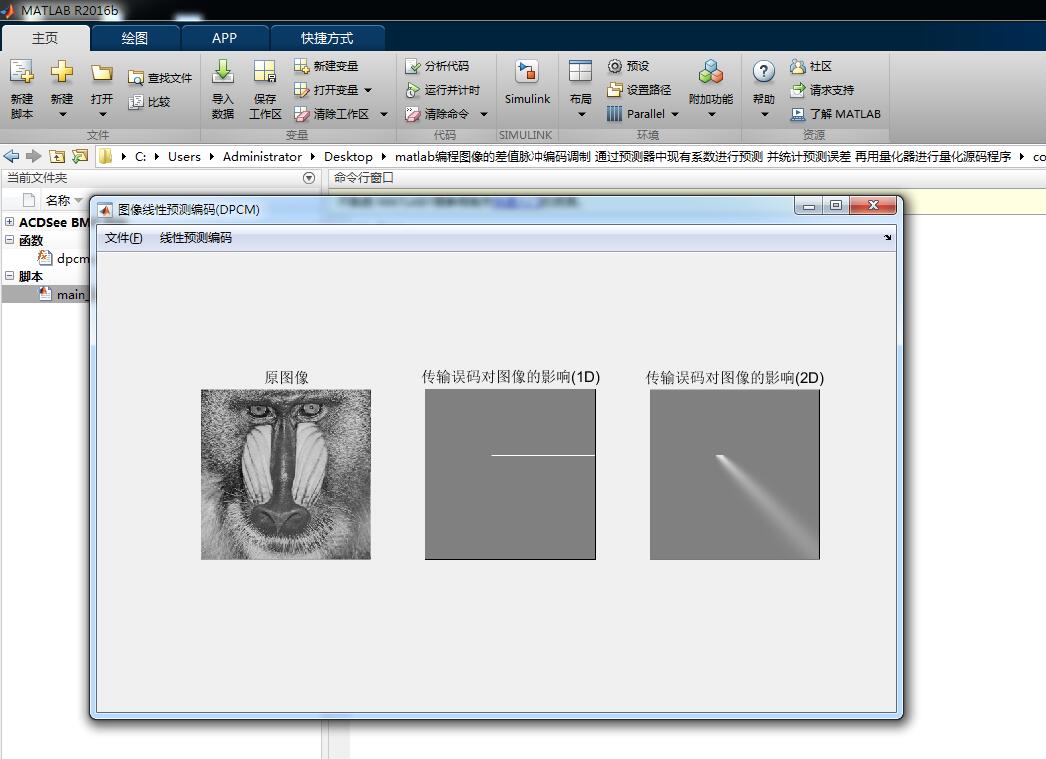Click the New Script (新建脚本) icon
Screen dimensions: 1046x759
tap(21, 71)
